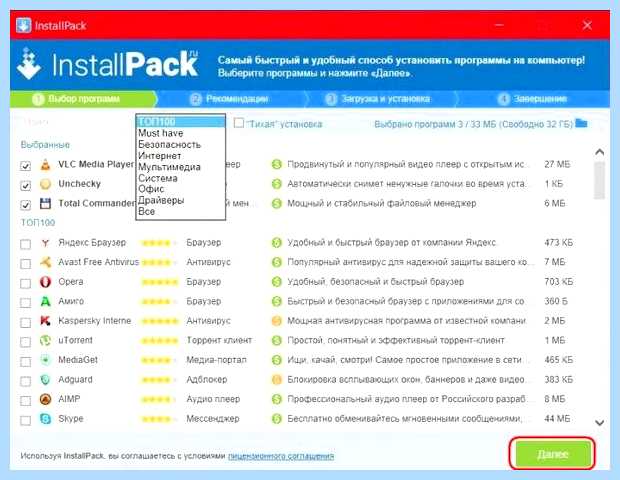Click the Check the Amigo checkbox
The width and height of the screenshot is (620, 480).
pos(25,303)
